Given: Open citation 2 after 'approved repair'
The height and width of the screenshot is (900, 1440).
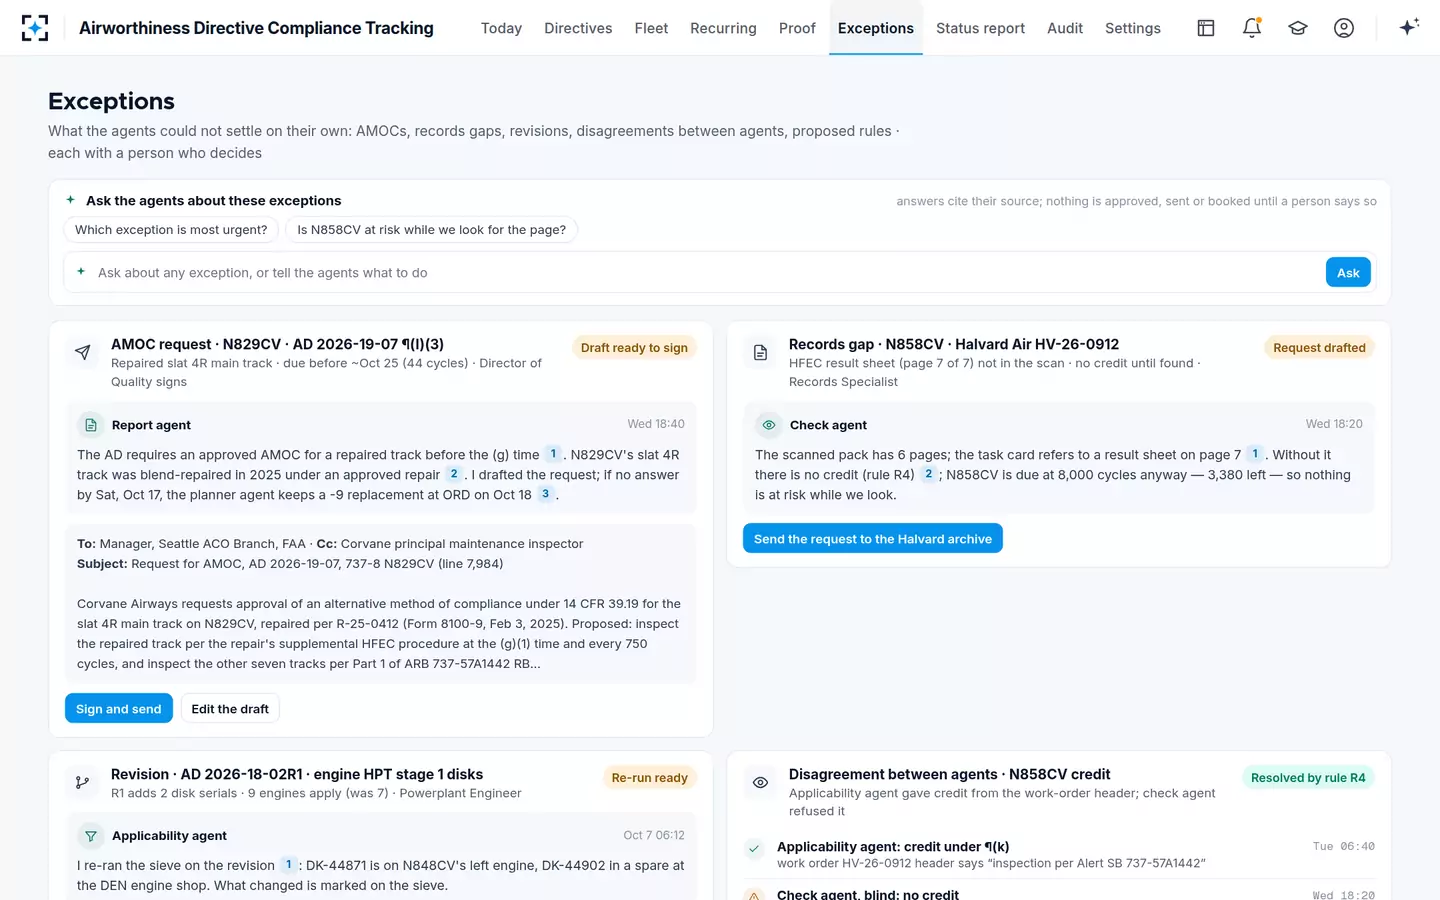Looking at the screenshot, I should point(454,474).
